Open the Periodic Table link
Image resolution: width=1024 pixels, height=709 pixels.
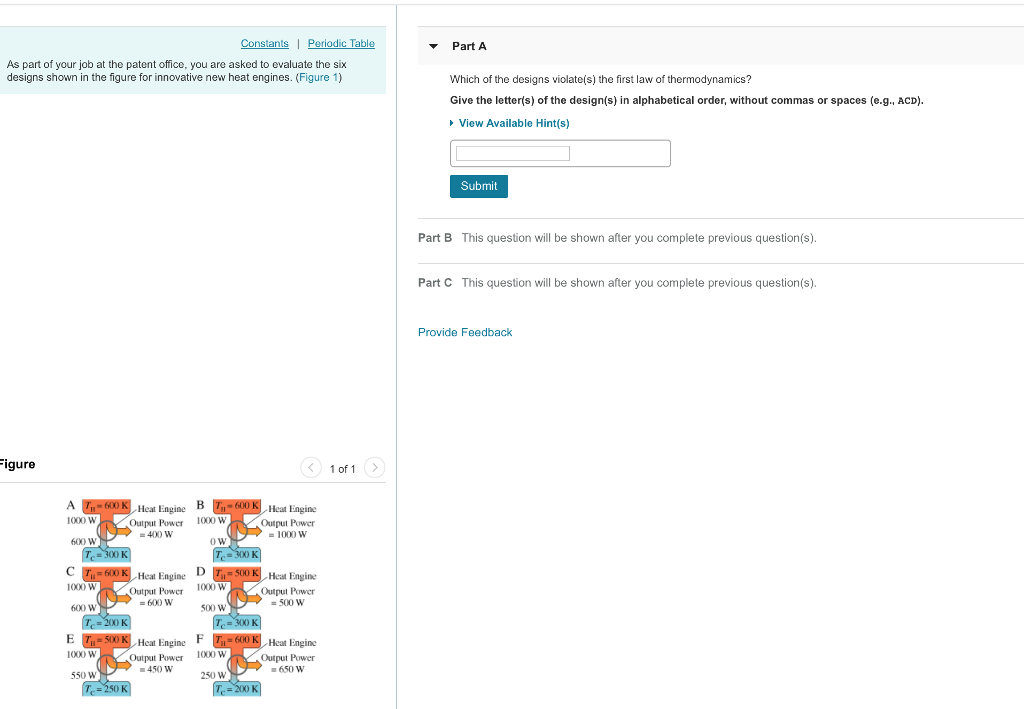341,43
